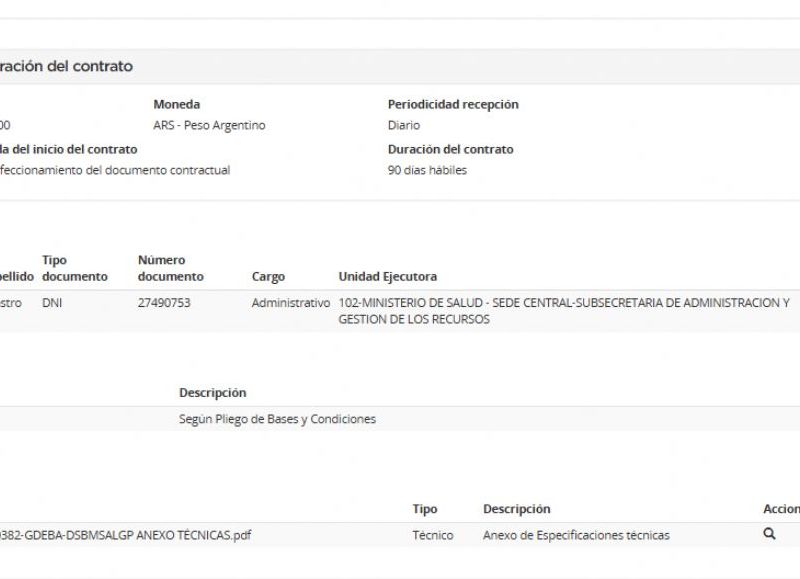This screenshot has height=579, width=800.
Task: Select the document number 27490753
Action: point(163,302)
